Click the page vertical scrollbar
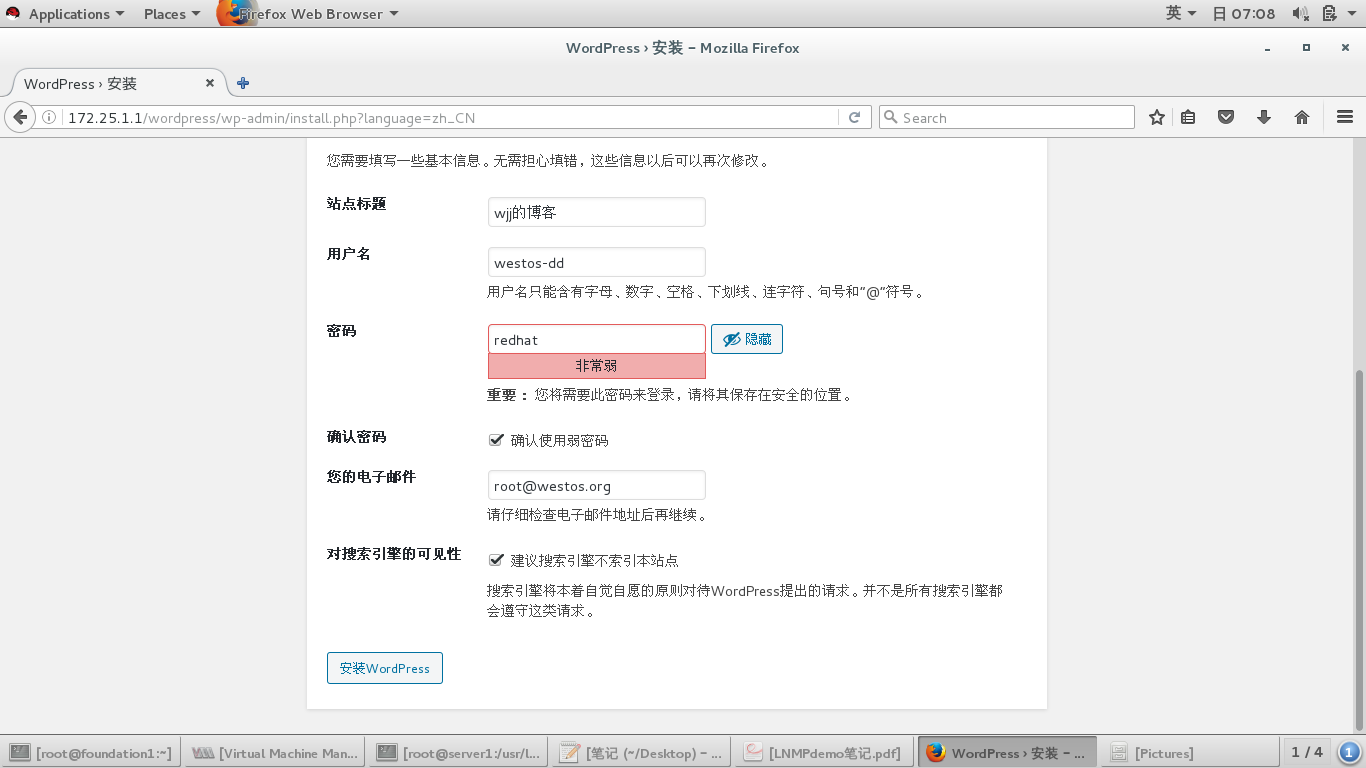The height and width of the screenshot is (768, 1366). point(1358,548)
